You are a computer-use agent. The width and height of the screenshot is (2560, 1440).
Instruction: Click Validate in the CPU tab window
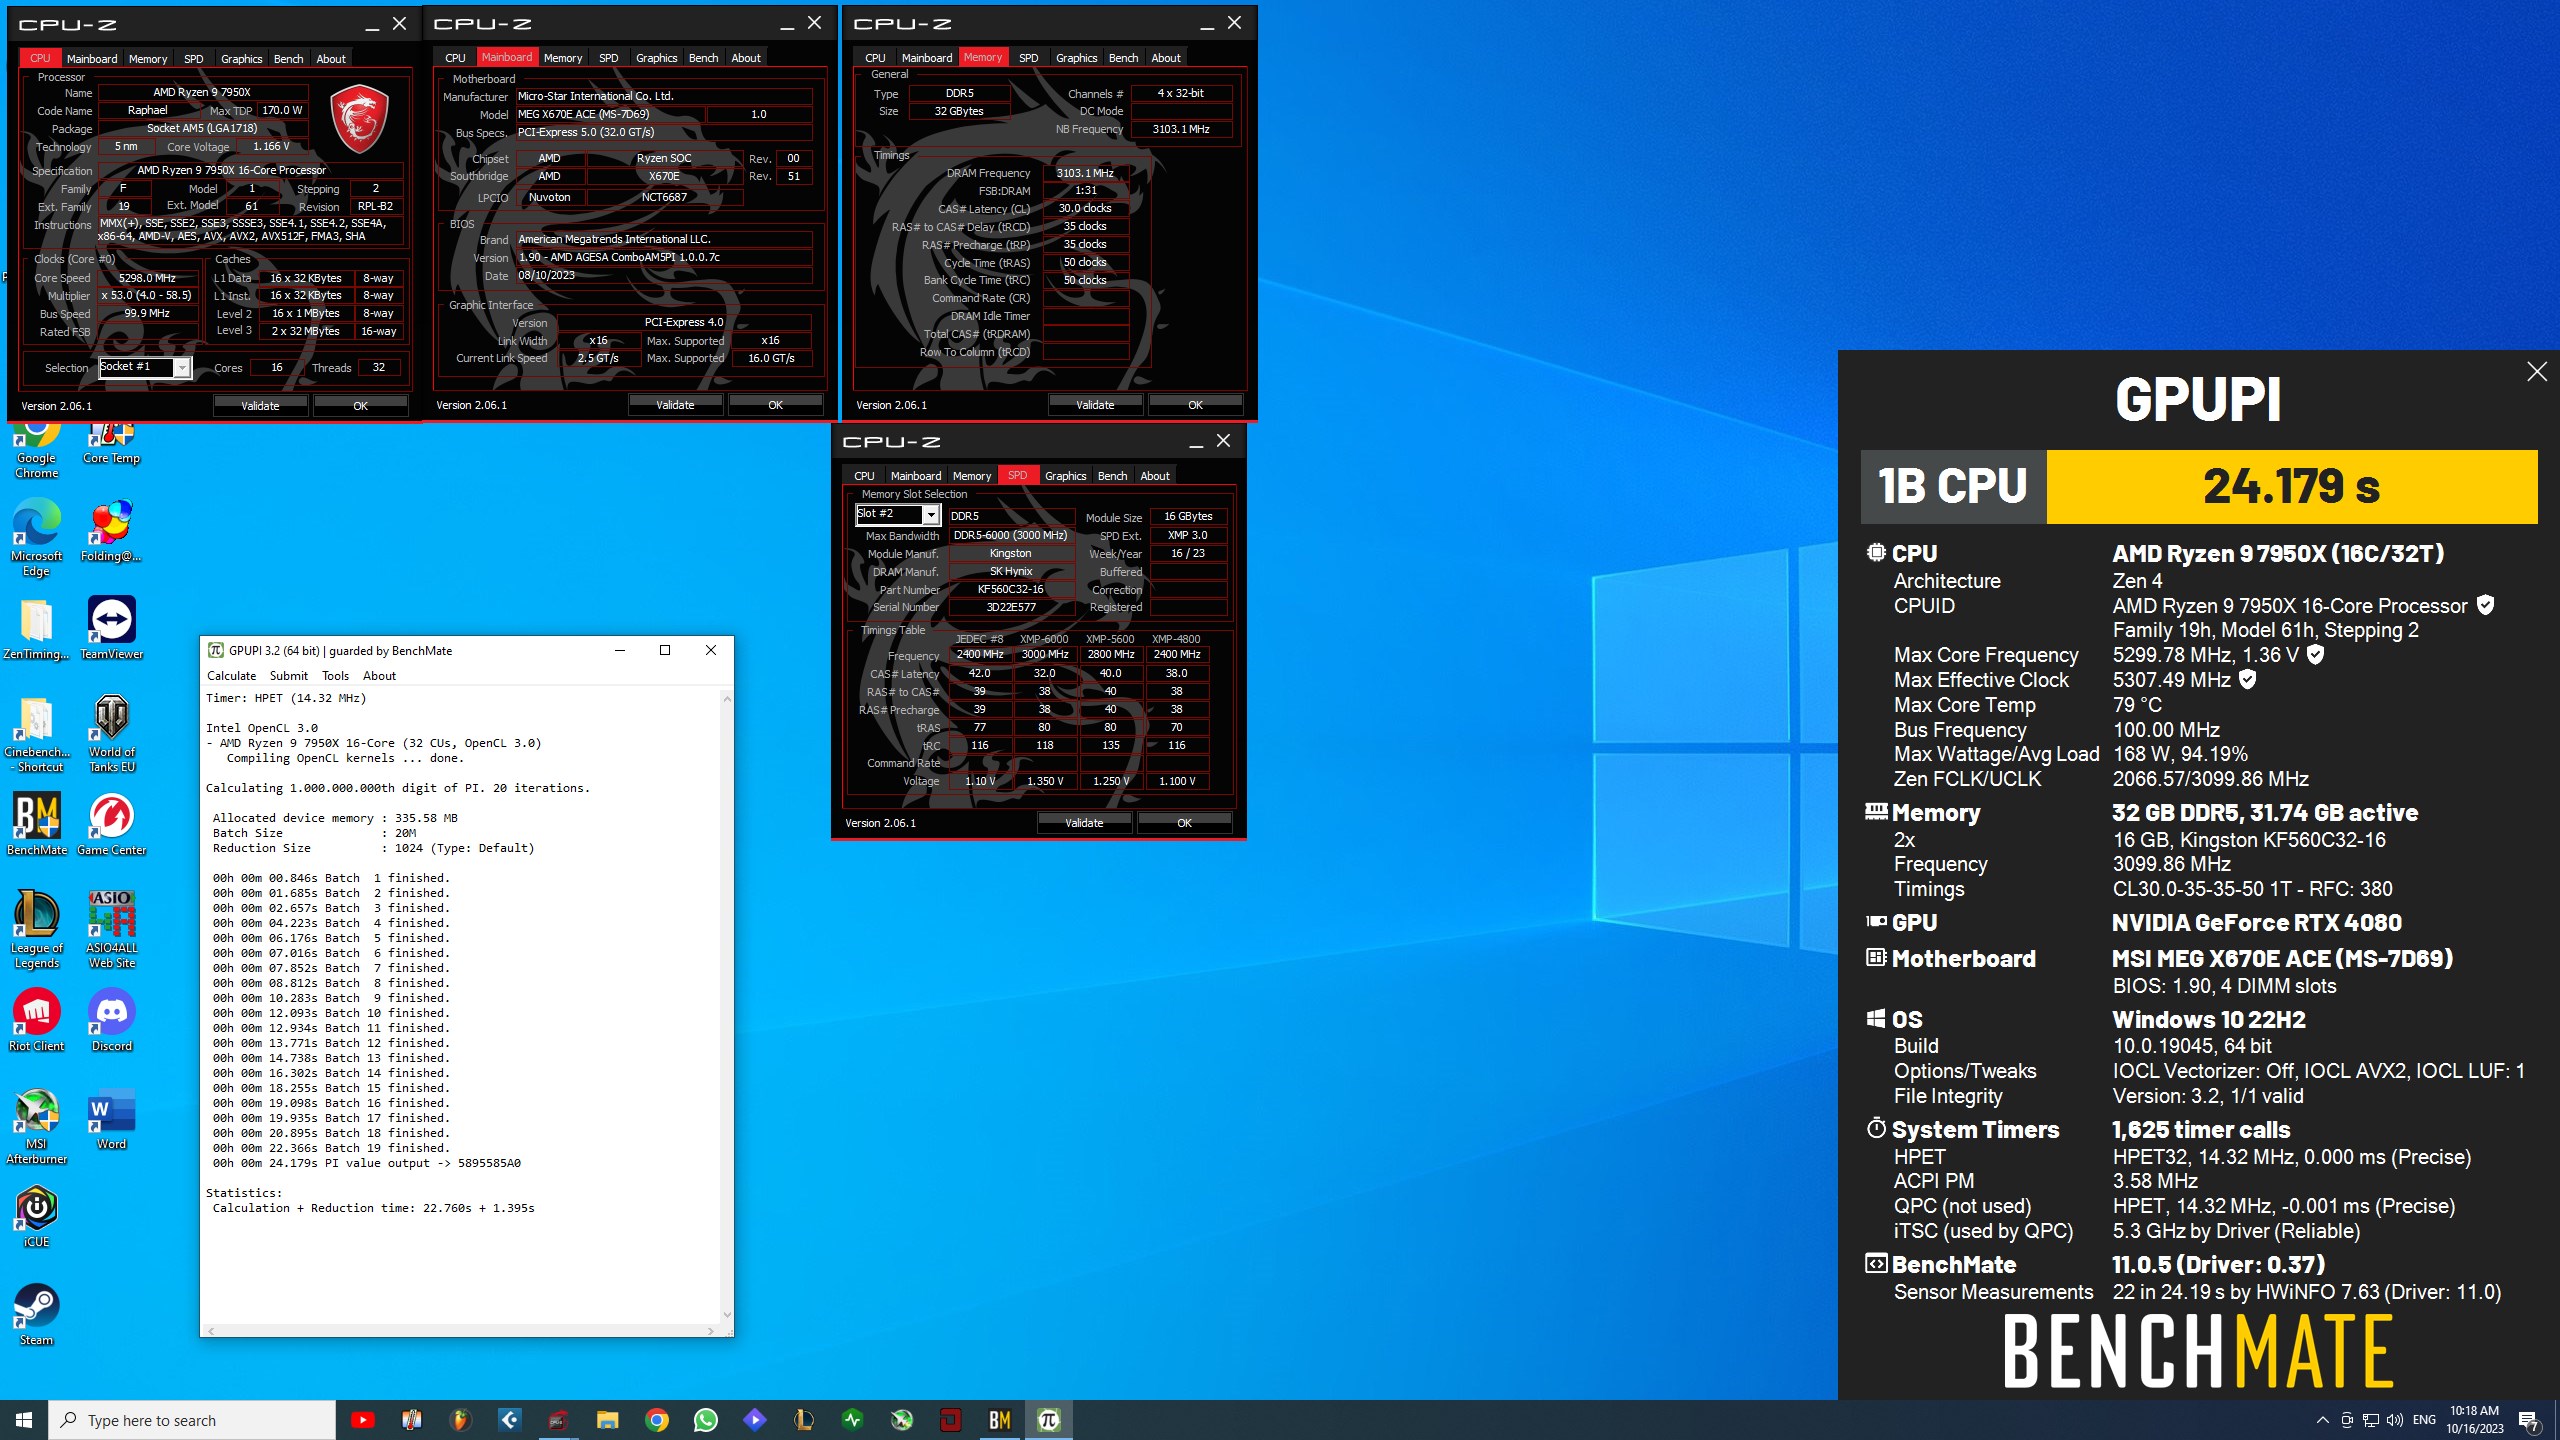pyautogui.click(x=260, y=406)
